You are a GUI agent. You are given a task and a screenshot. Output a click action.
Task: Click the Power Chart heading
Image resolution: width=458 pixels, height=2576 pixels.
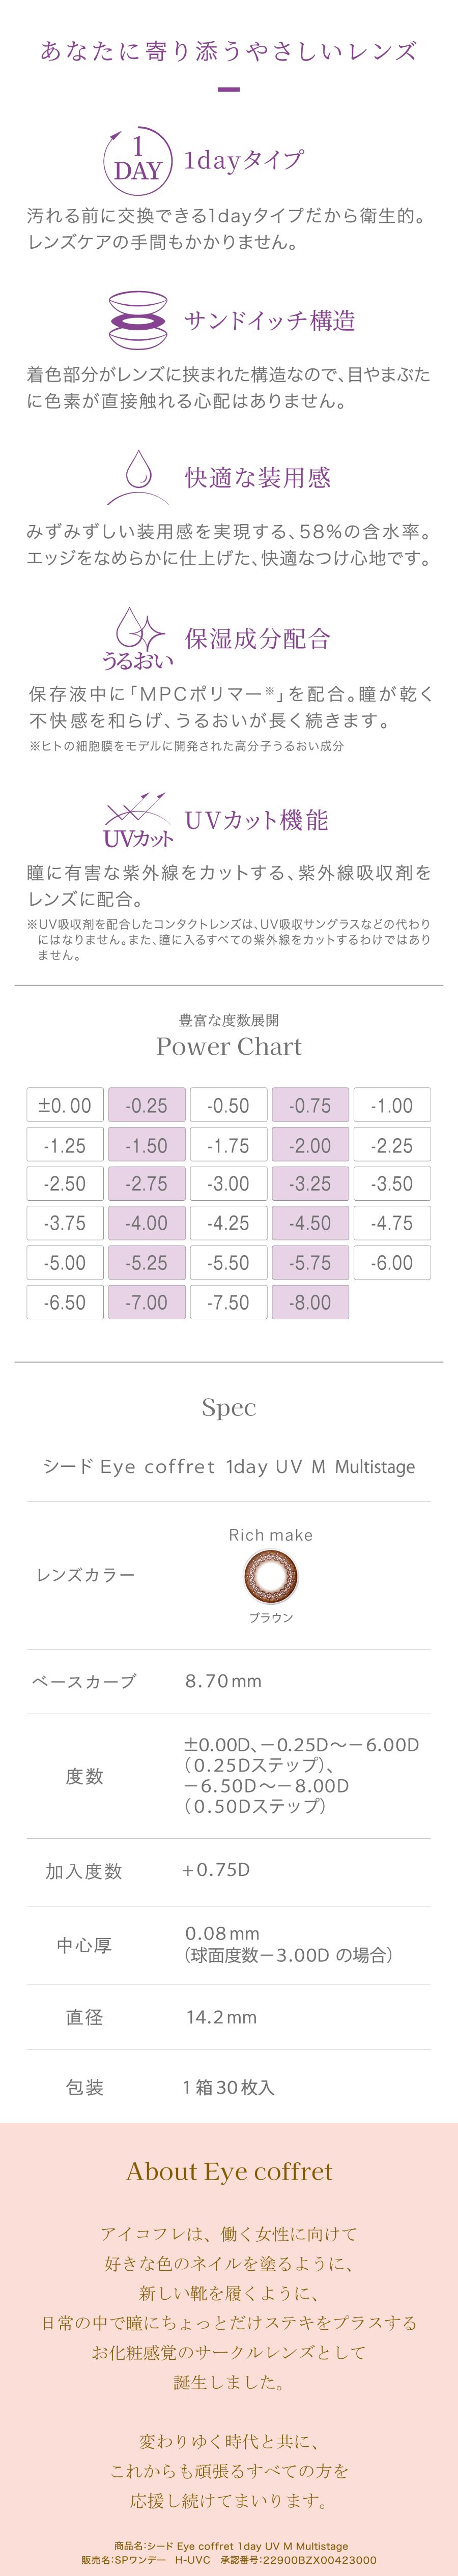229,1047
